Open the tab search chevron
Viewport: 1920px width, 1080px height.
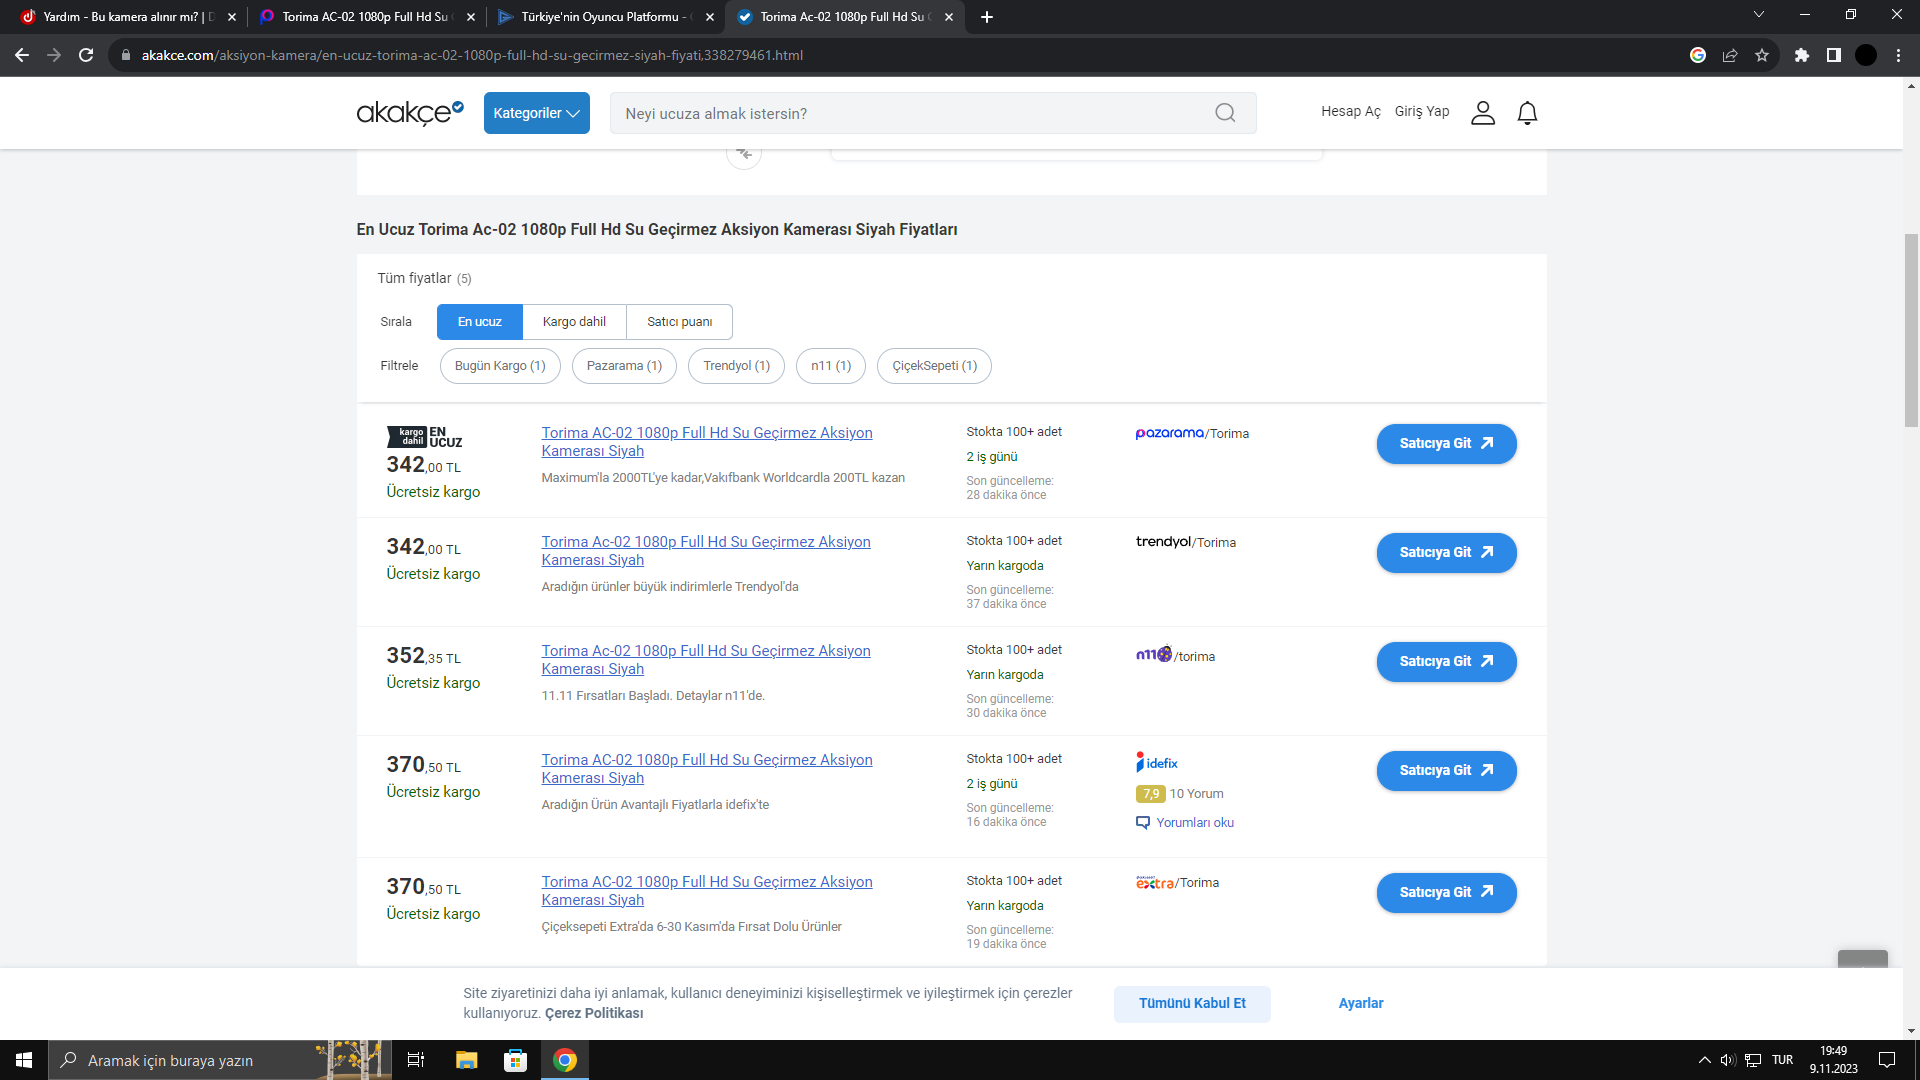point(1758,15)
